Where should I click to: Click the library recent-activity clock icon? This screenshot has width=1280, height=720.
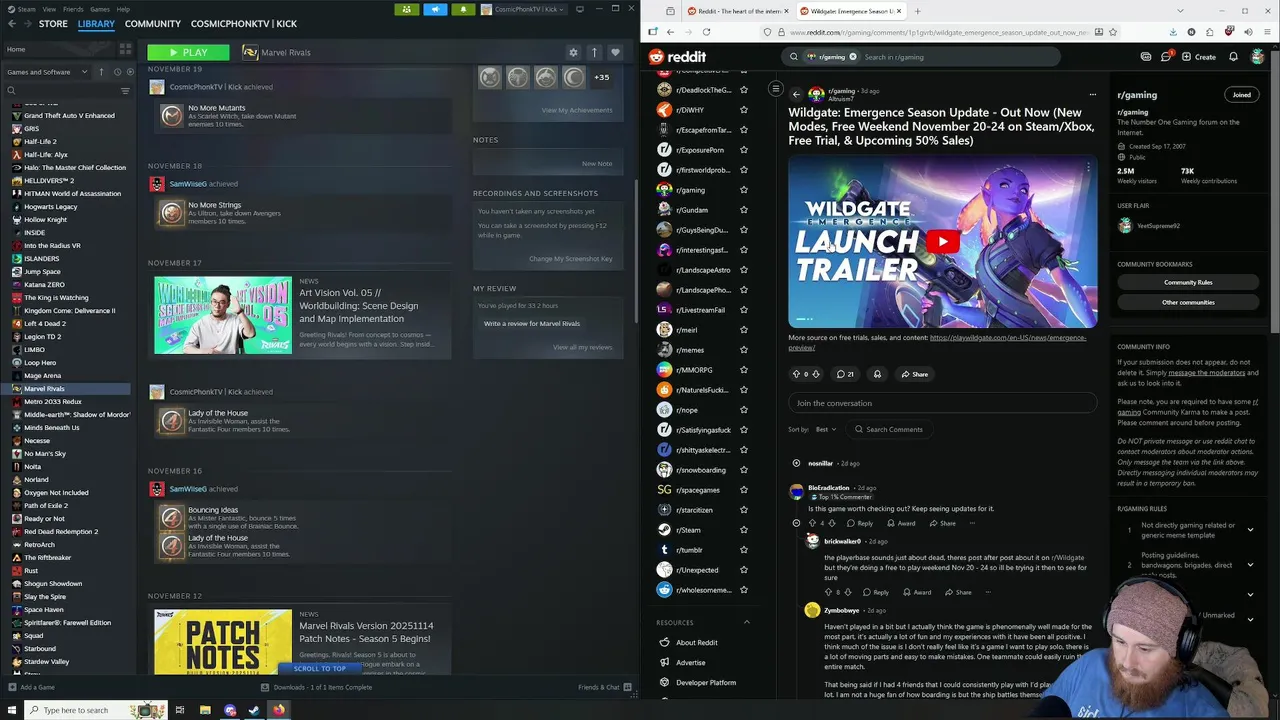117,72
